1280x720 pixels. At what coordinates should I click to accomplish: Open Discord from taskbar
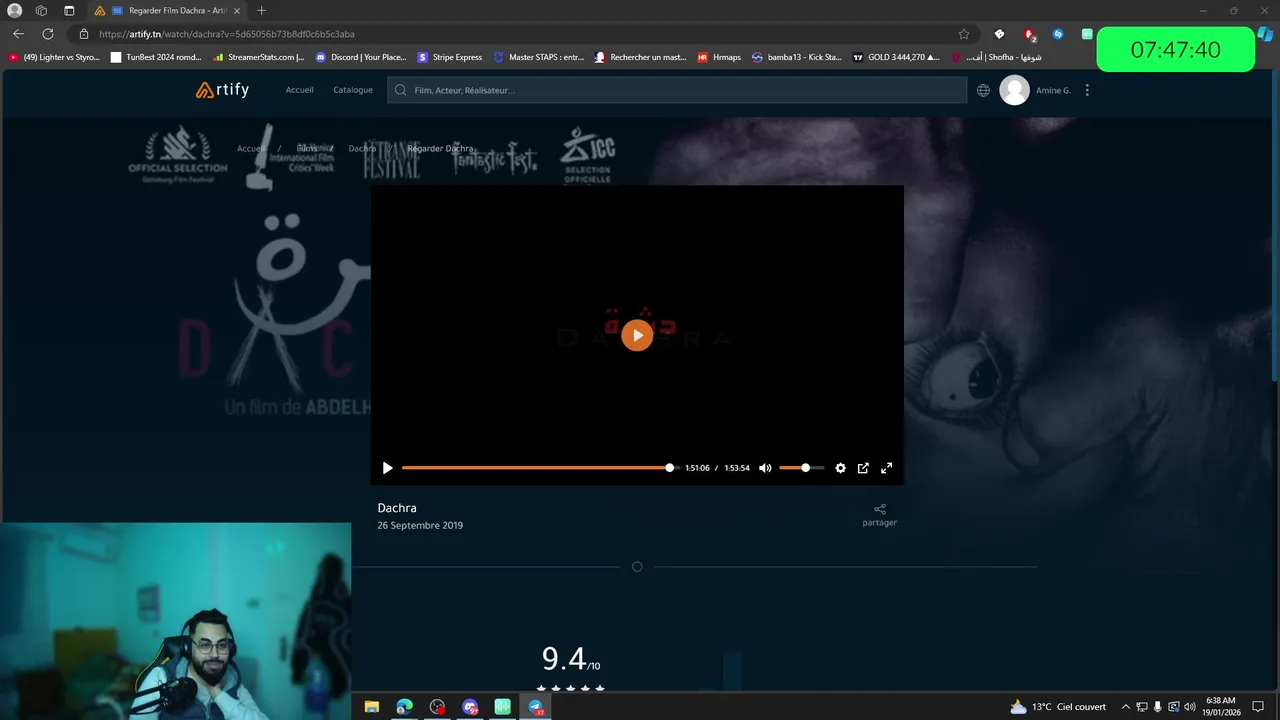(x=470, y=707)
